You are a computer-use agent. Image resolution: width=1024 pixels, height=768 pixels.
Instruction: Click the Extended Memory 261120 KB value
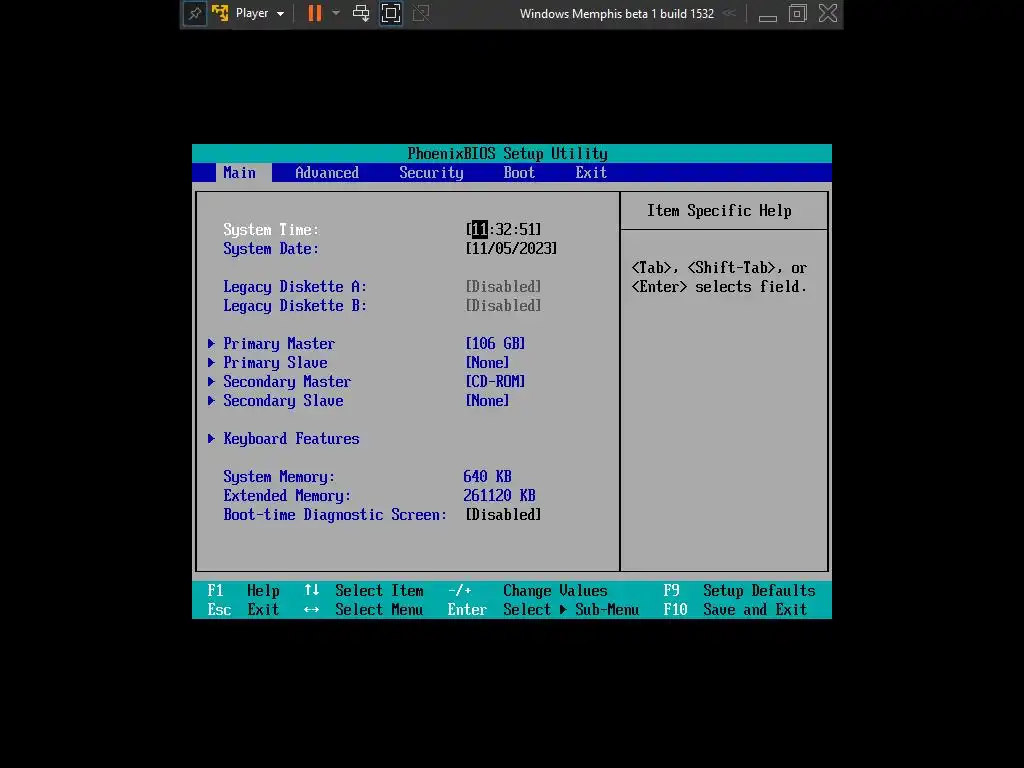pyautogui.click(x=499, y=496)
